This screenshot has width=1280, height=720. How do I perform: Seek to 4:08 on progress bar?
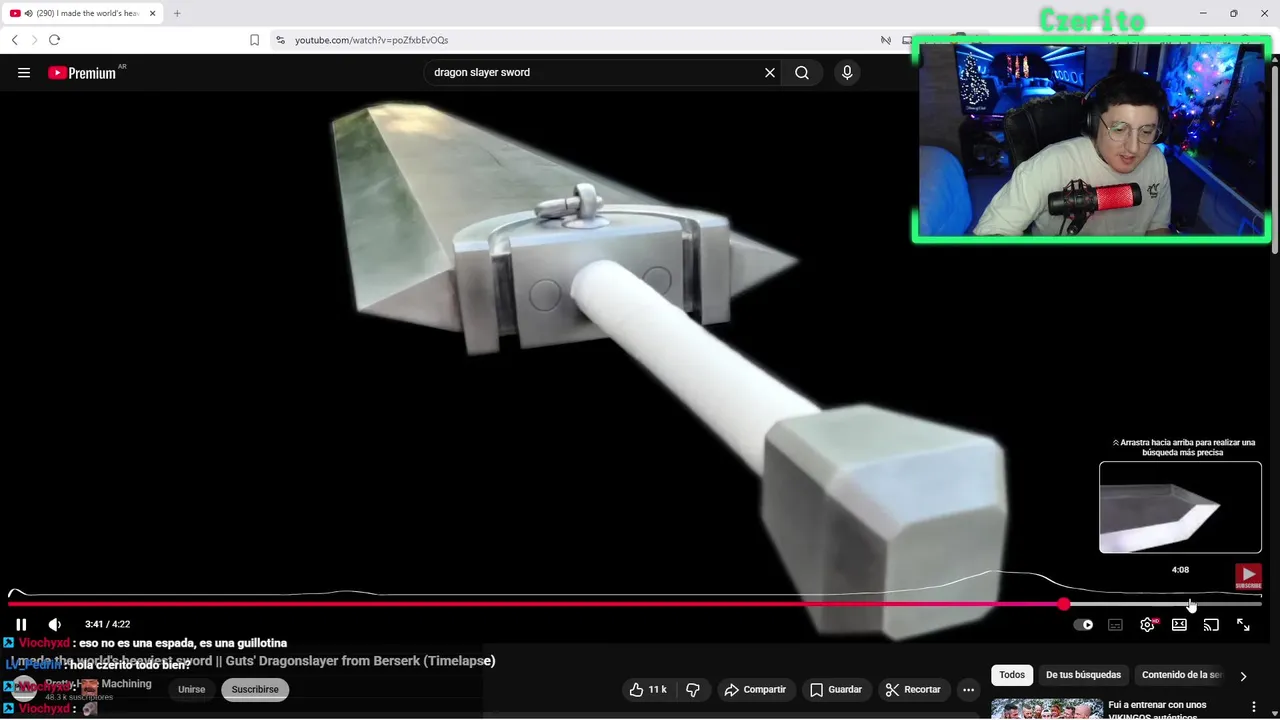click(x=1190, y=604)
